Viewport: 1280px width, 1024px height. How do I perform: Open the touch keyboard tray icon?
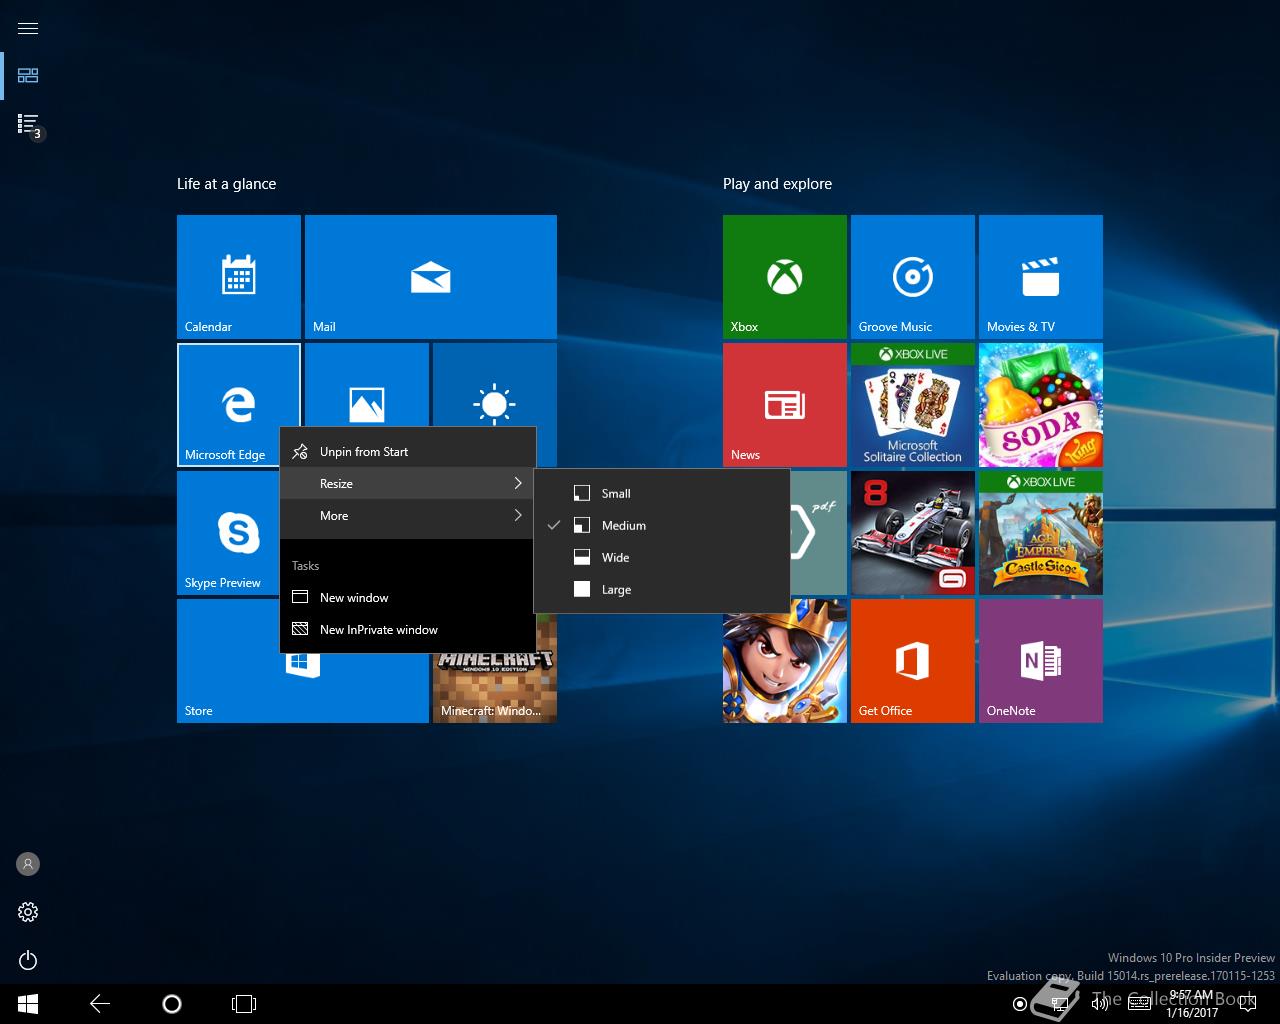[x=1139, y=1004]
